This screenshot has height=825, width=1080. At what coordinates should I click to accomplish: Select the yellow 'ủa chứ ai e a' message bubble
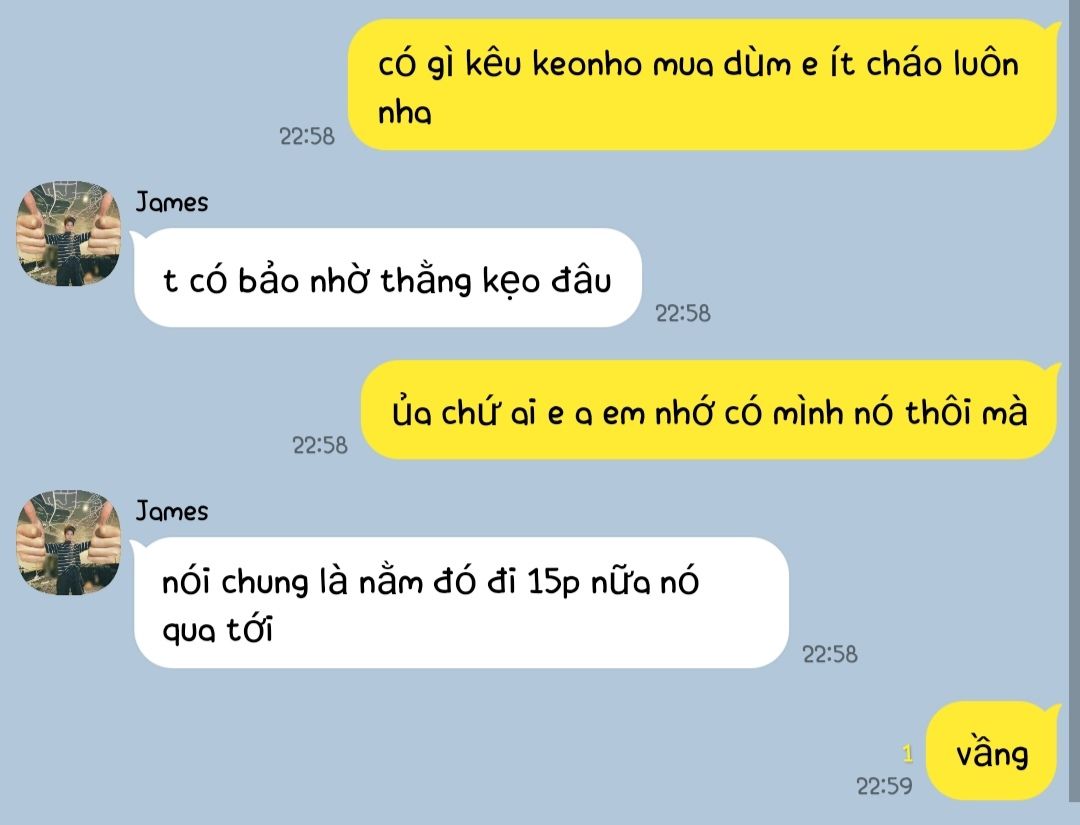[x=710, y=410]
